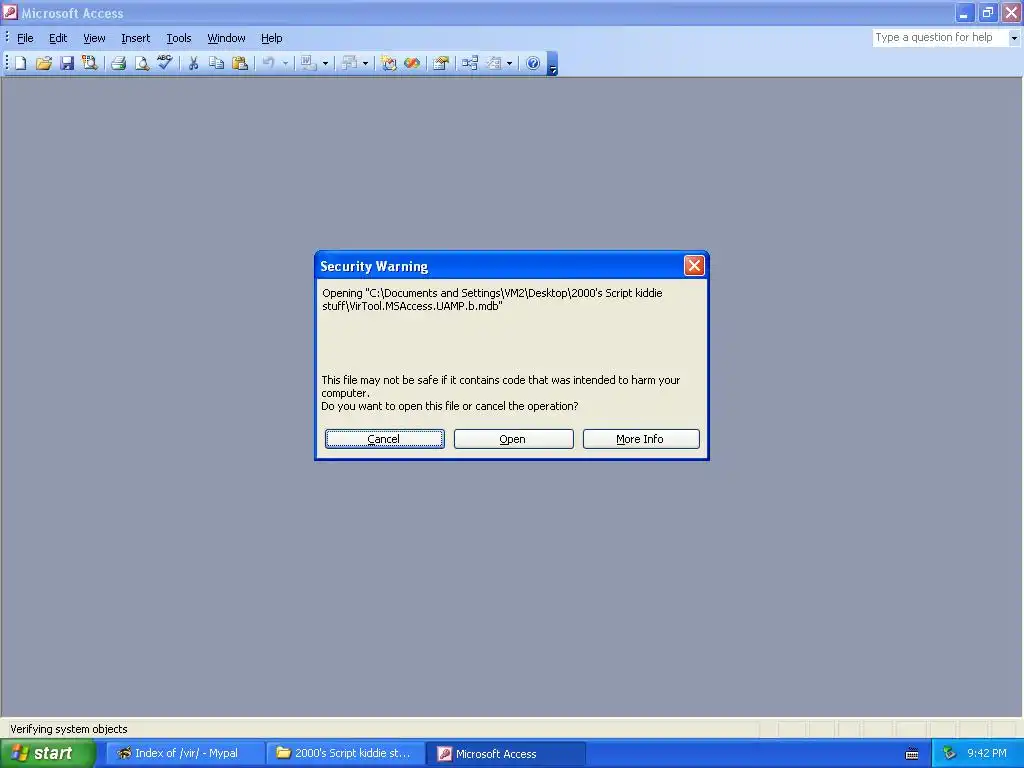This screenshot has height=768, width=1024.
Task: Open the Analyze dropdown arrow
Action: (x=365, y=63)
